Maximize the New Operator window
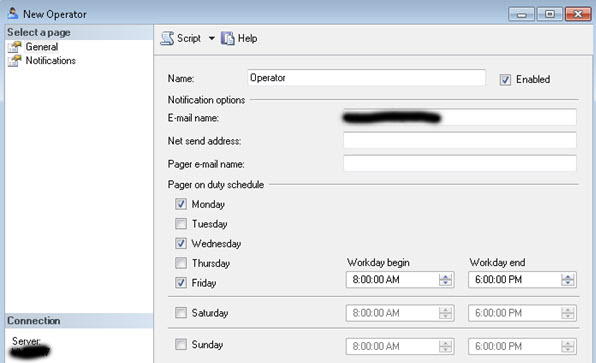Screen dimensions: 596x363 click(x=550, y=14)
